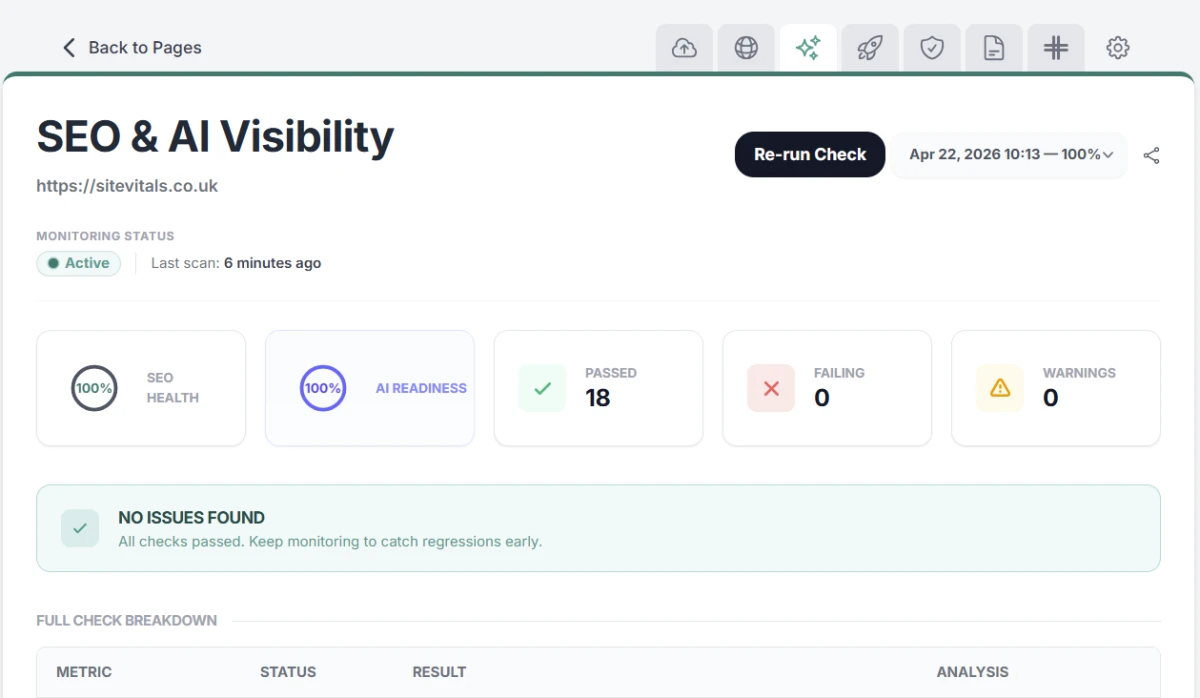Open the rocket performance tab
The image size is (1200, 698).
coord(870,48)
